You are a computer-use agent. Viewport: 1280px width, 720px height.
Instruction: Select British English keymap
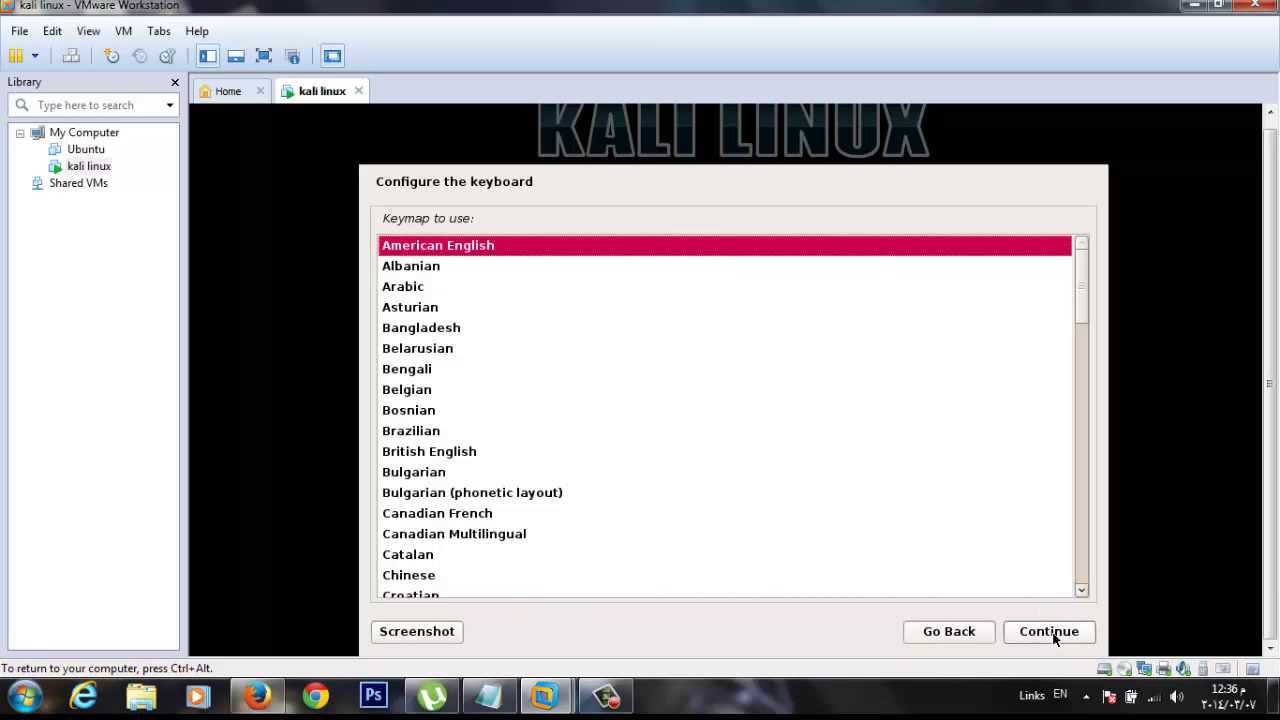tap(725, 451)
